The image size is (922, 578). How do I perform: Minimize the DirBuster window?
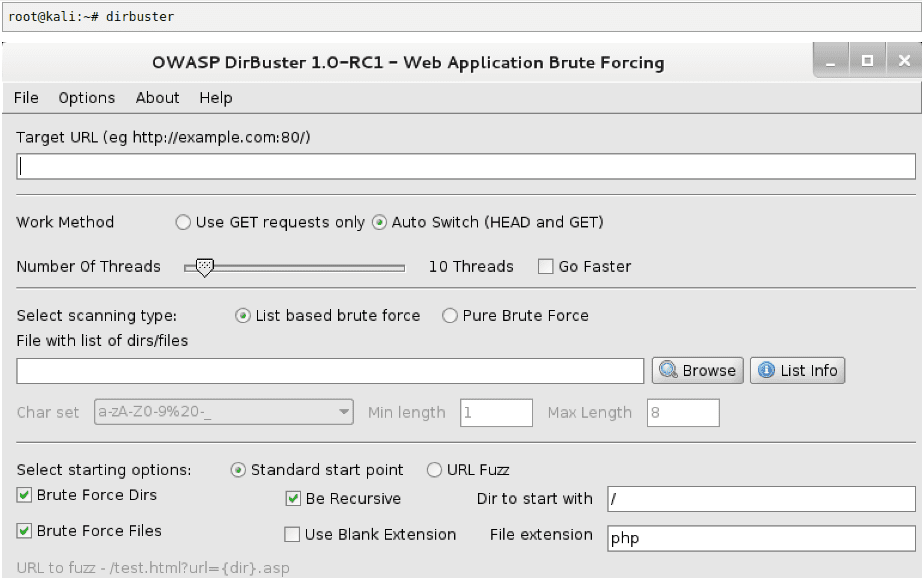click(x=831, y=61)
